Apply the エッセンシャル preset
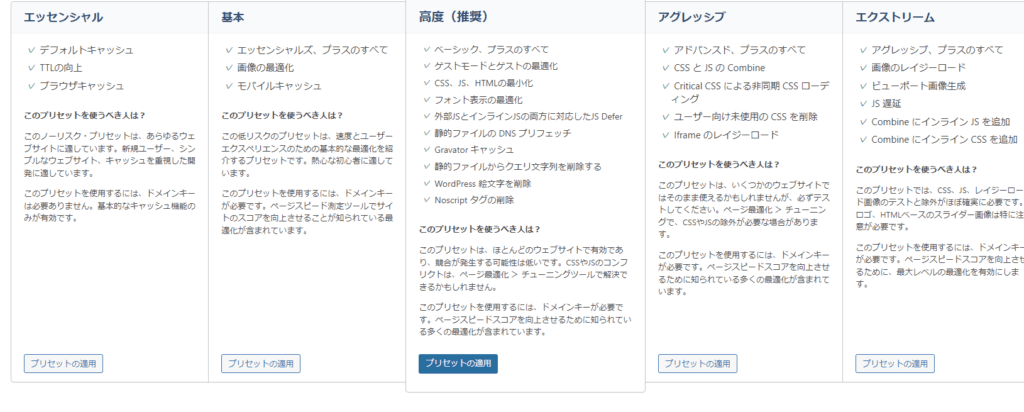The width and height of the screenshot is (1024, 412). (62, 364)
